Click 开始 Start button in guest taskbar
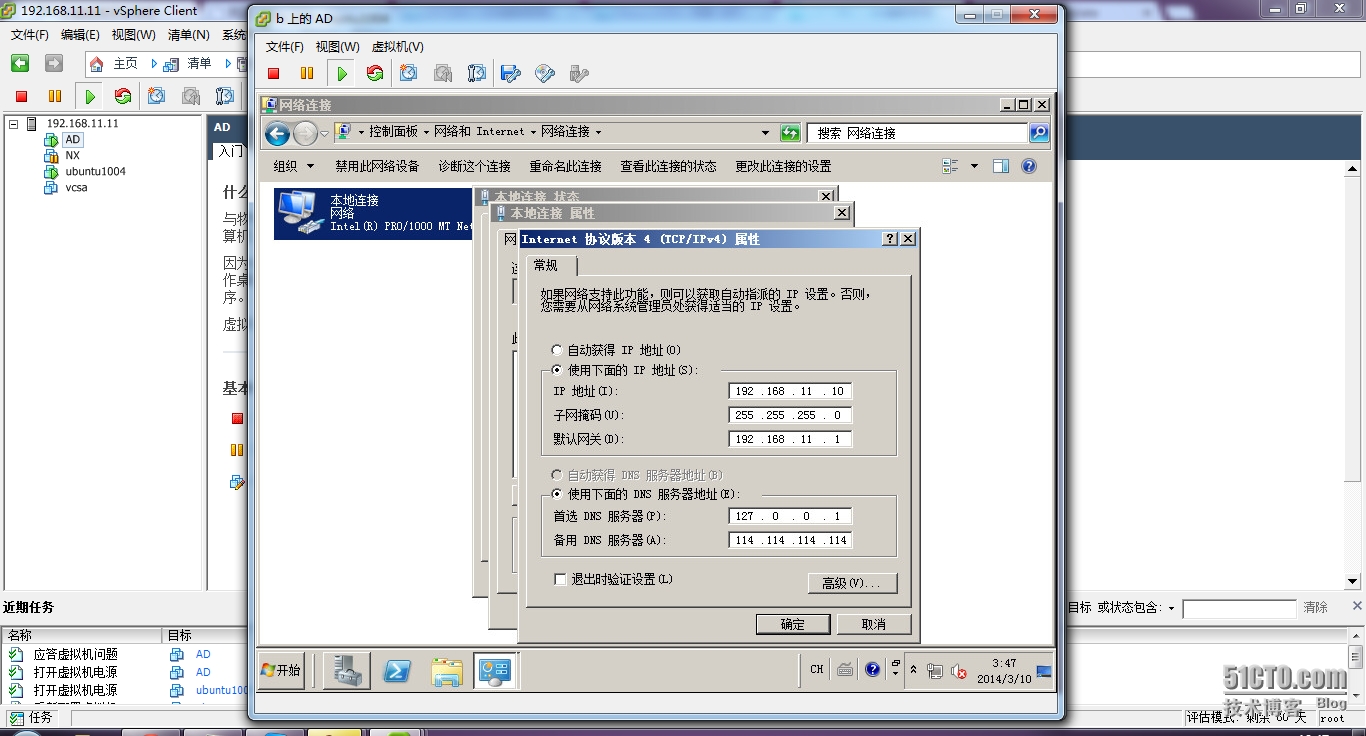This screenshot has width=1366, height=736. click(x=281, y=670)
